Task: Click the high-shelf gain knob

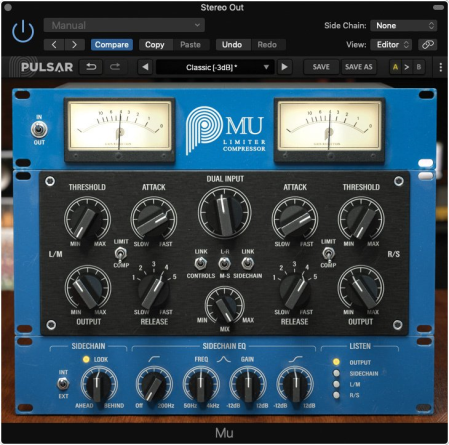Action: coord(295,385)
